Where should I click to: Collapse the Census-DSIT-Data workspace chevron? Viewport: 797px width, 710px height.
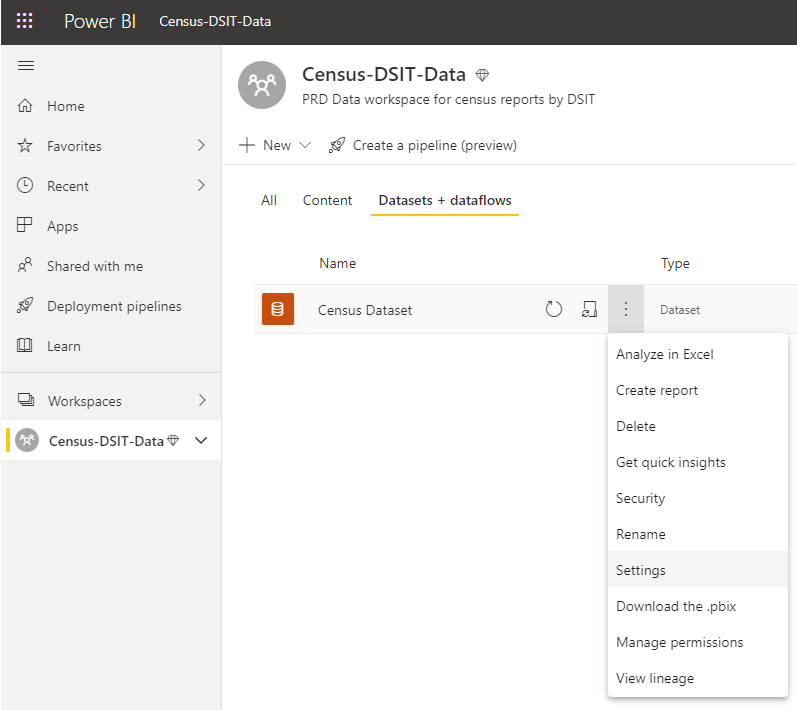[x=201, y=440]
